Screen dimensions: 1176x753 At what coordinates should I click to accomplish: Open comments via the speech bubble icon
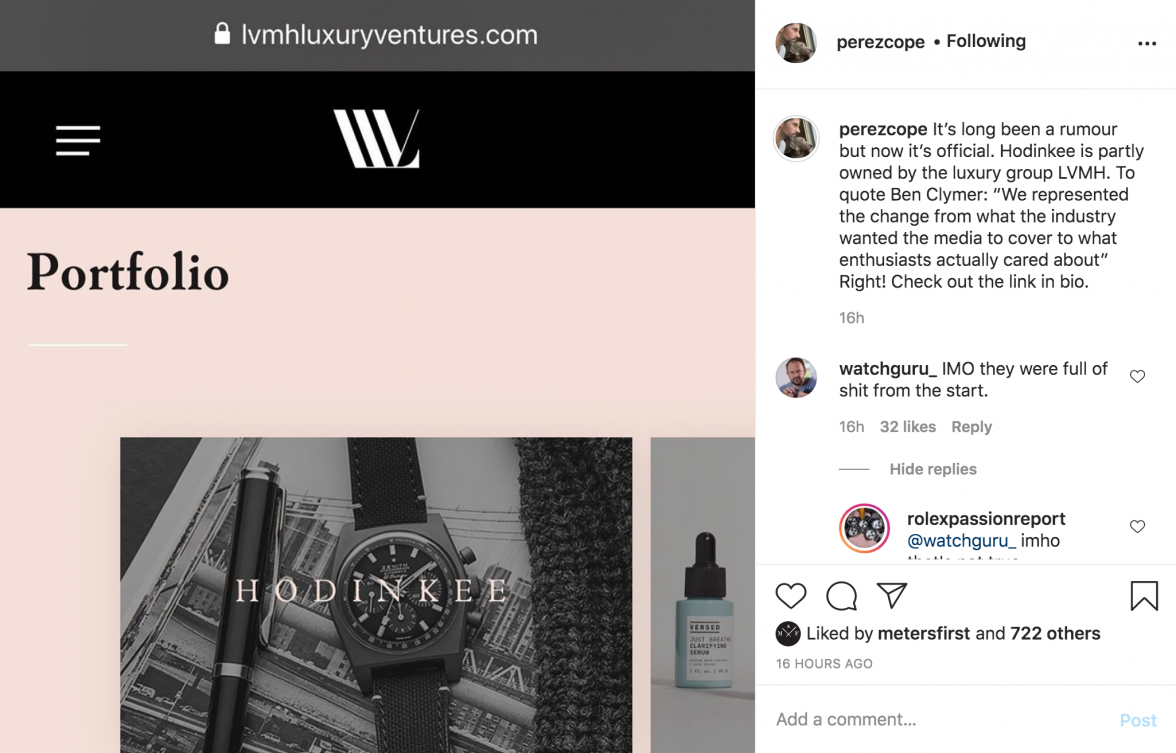(842, 596)
